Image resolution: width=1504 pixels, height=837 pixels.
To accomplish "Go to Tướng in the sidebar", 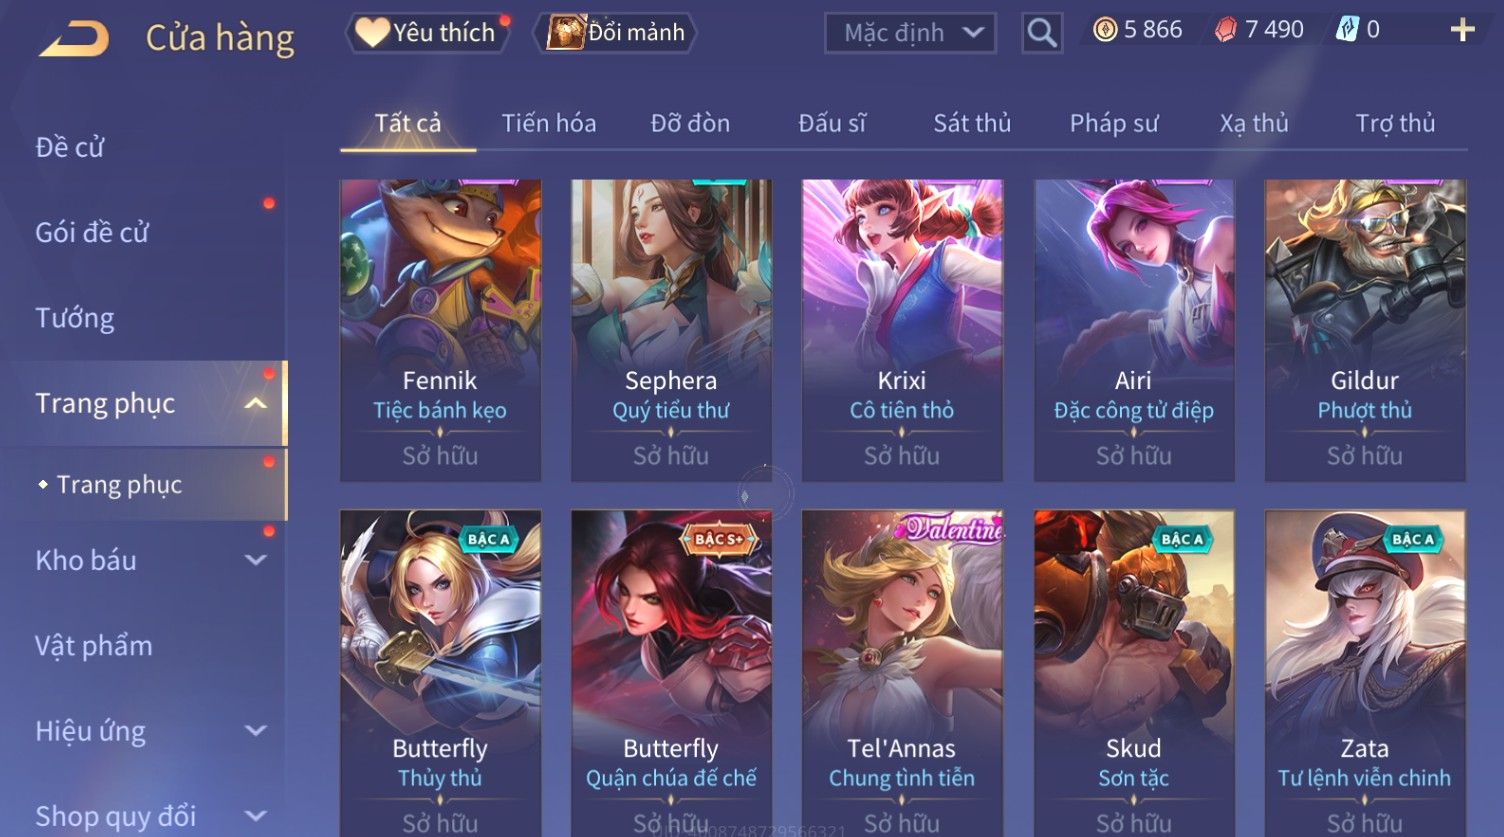I will click(75, 318).
